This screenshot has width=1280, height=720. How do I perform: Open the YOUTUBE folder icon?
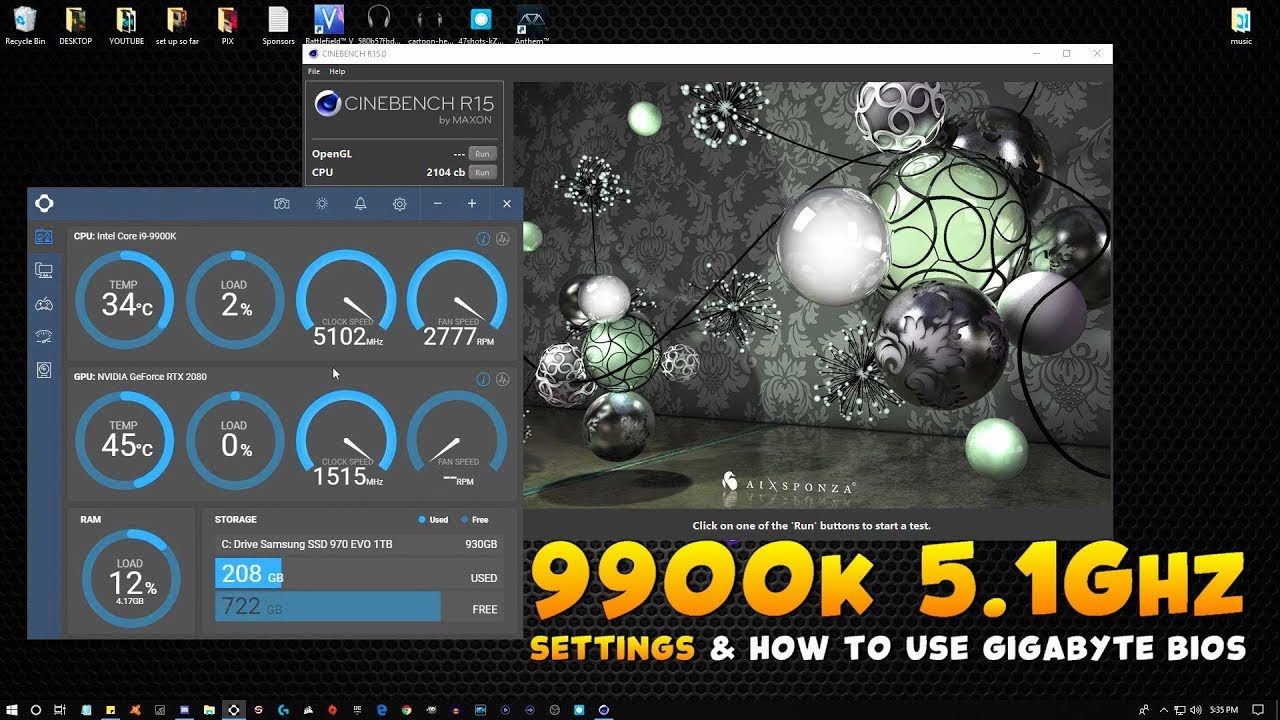pyautogui.click(x=126, y=27)
